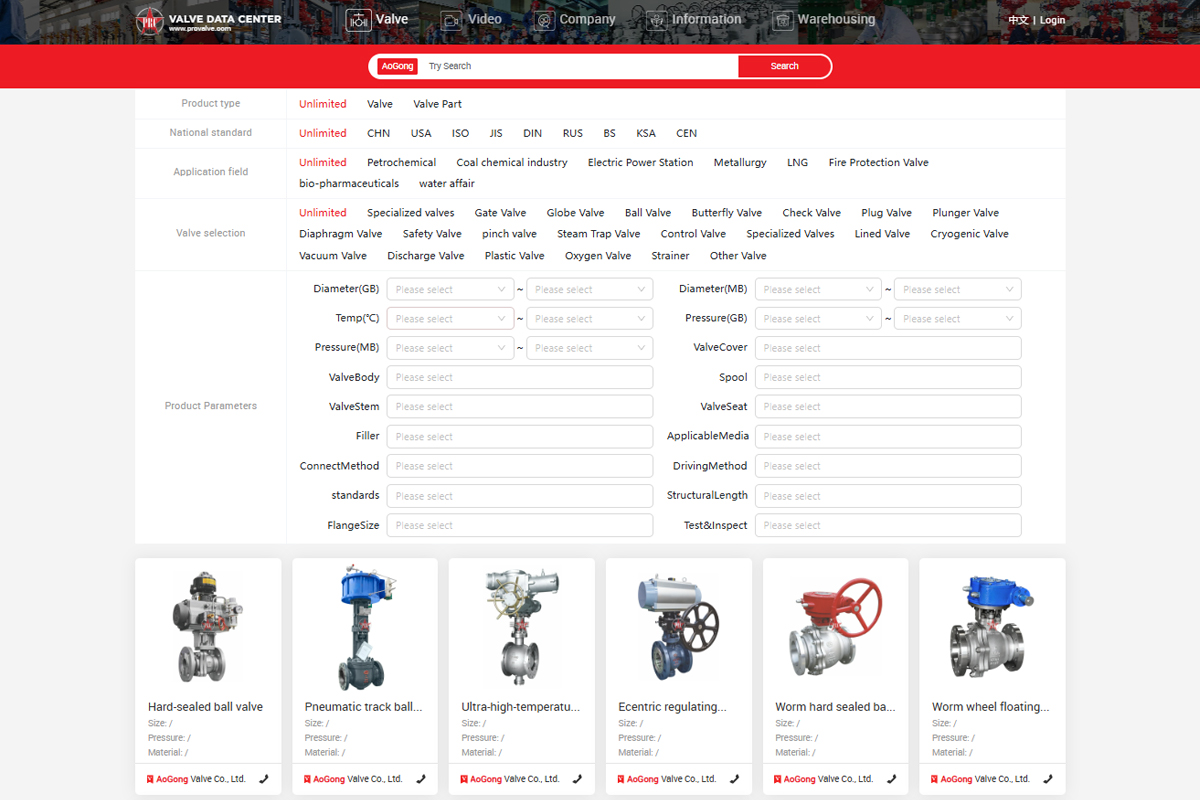Click phone icon on Ultra-high-temperature valve card
Viewport: 1200px width, 800px height.
click(578, 779)
